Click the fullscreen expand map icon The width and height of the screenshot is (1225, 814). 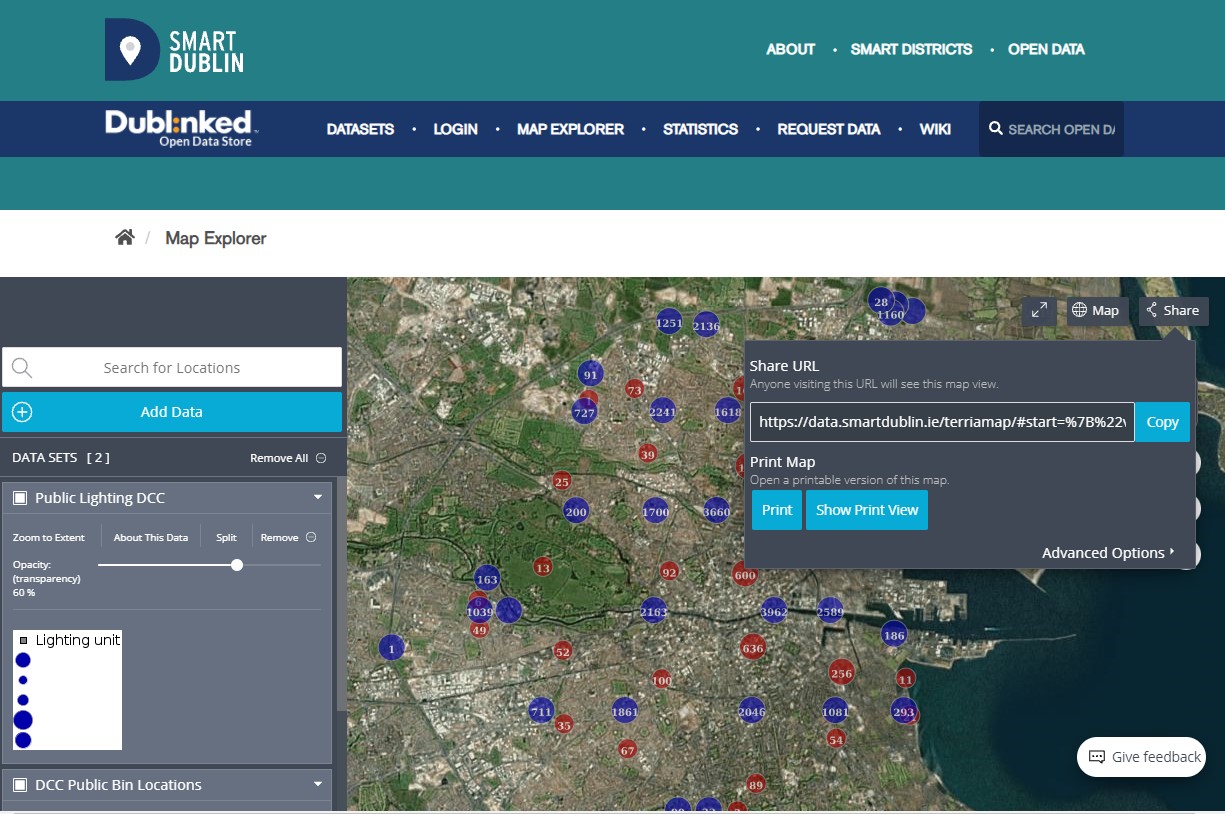tap(1039, 310)
